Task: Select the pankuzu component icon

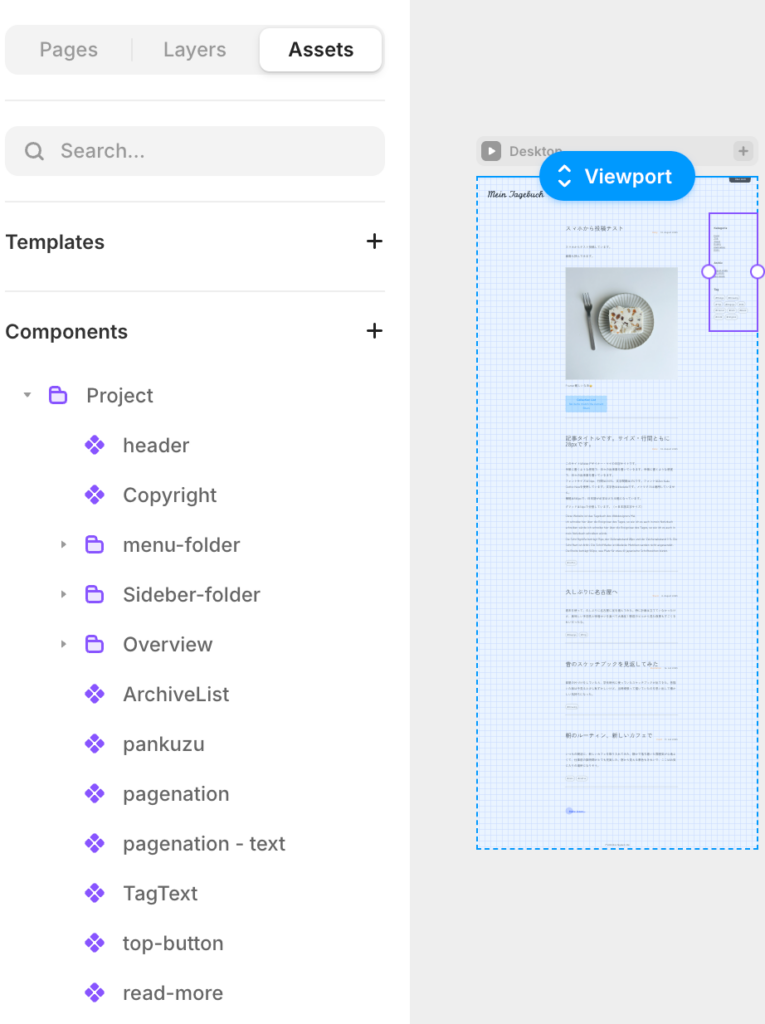Action: [x=95, y=744]
